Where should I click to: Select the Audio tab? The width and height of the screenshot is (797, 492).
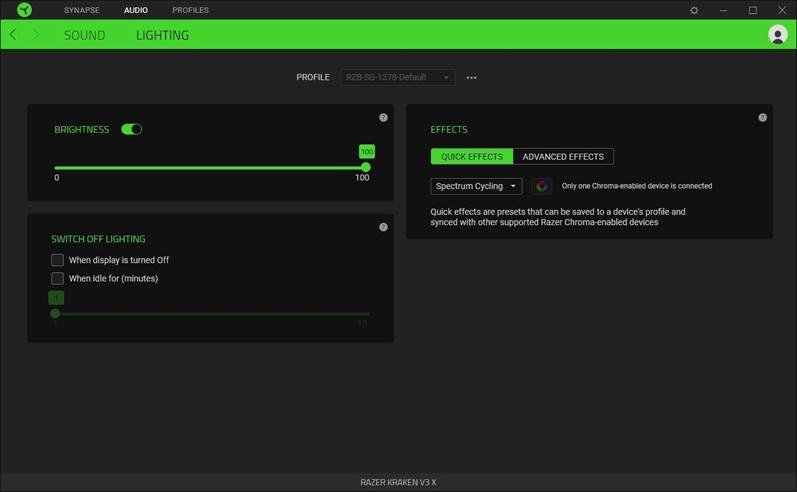click(136, 10)
